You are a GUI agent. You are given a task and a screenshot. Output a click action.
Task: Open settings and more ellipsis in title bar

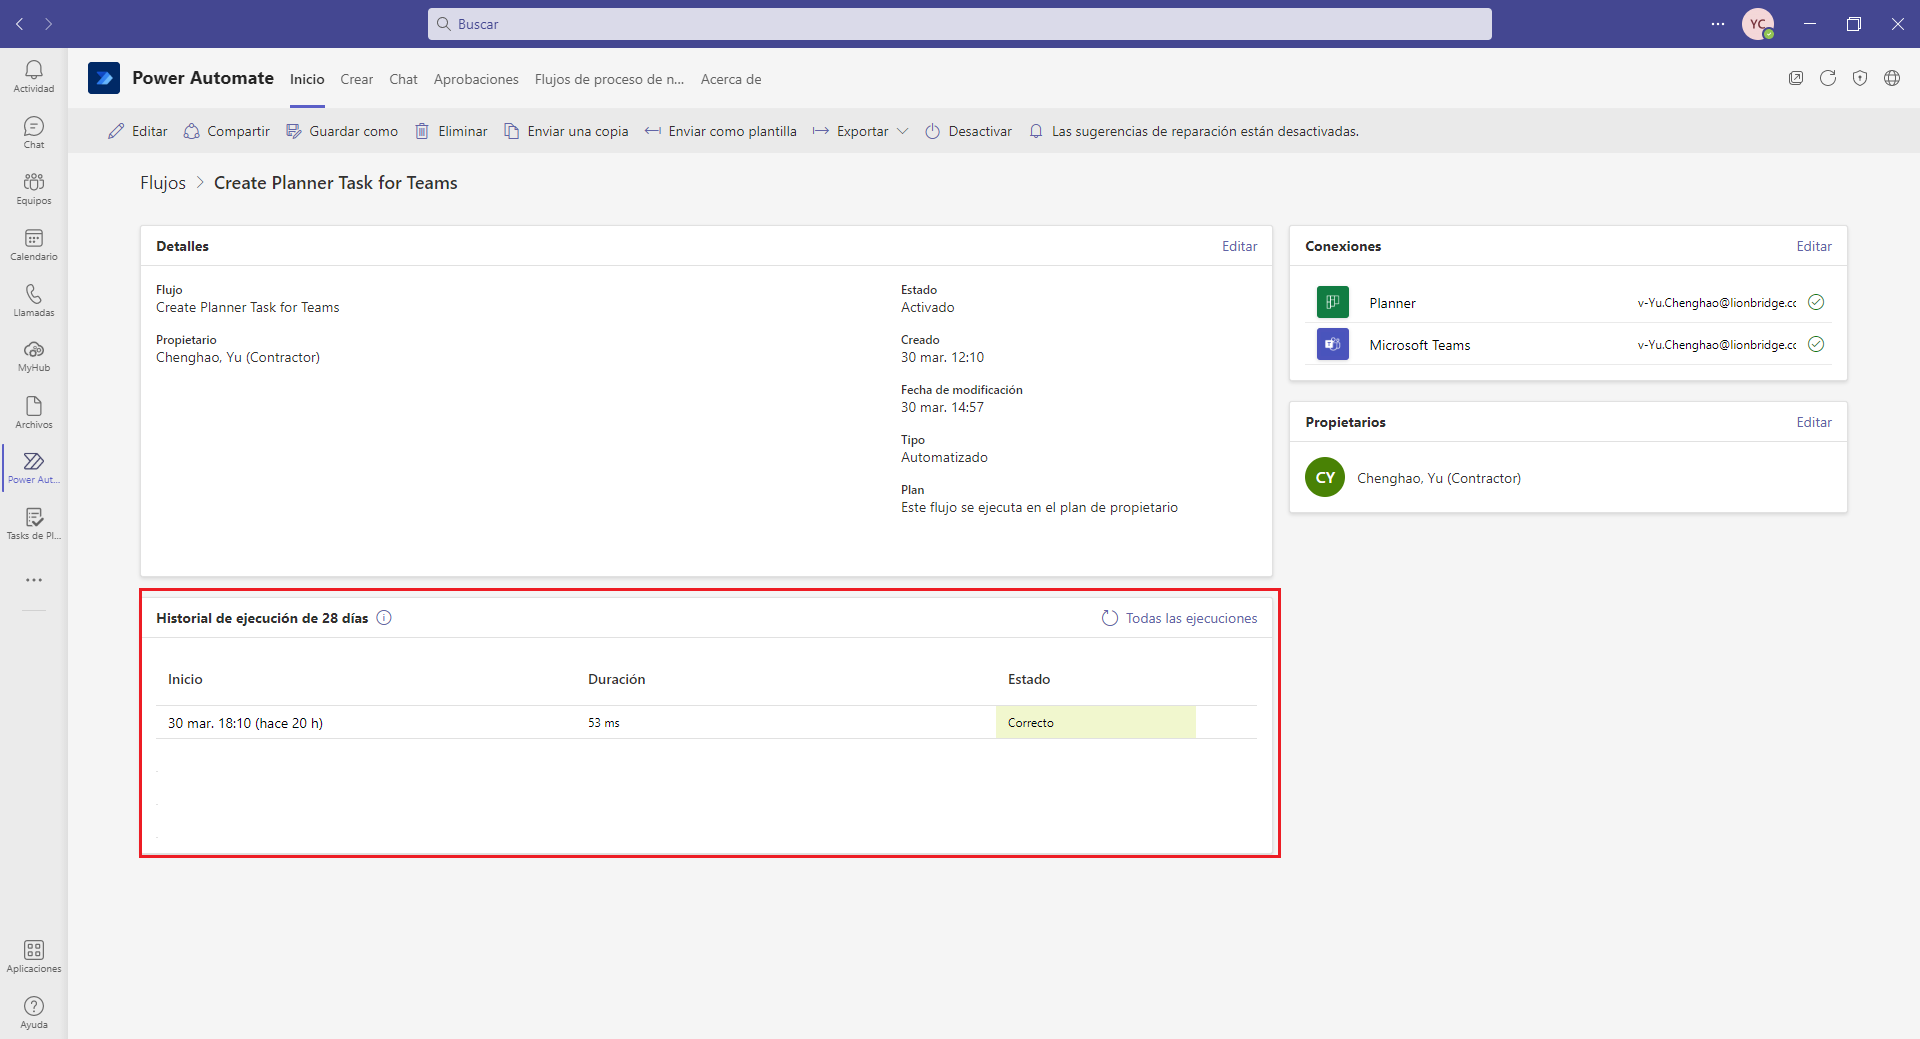pos(1718,24)
